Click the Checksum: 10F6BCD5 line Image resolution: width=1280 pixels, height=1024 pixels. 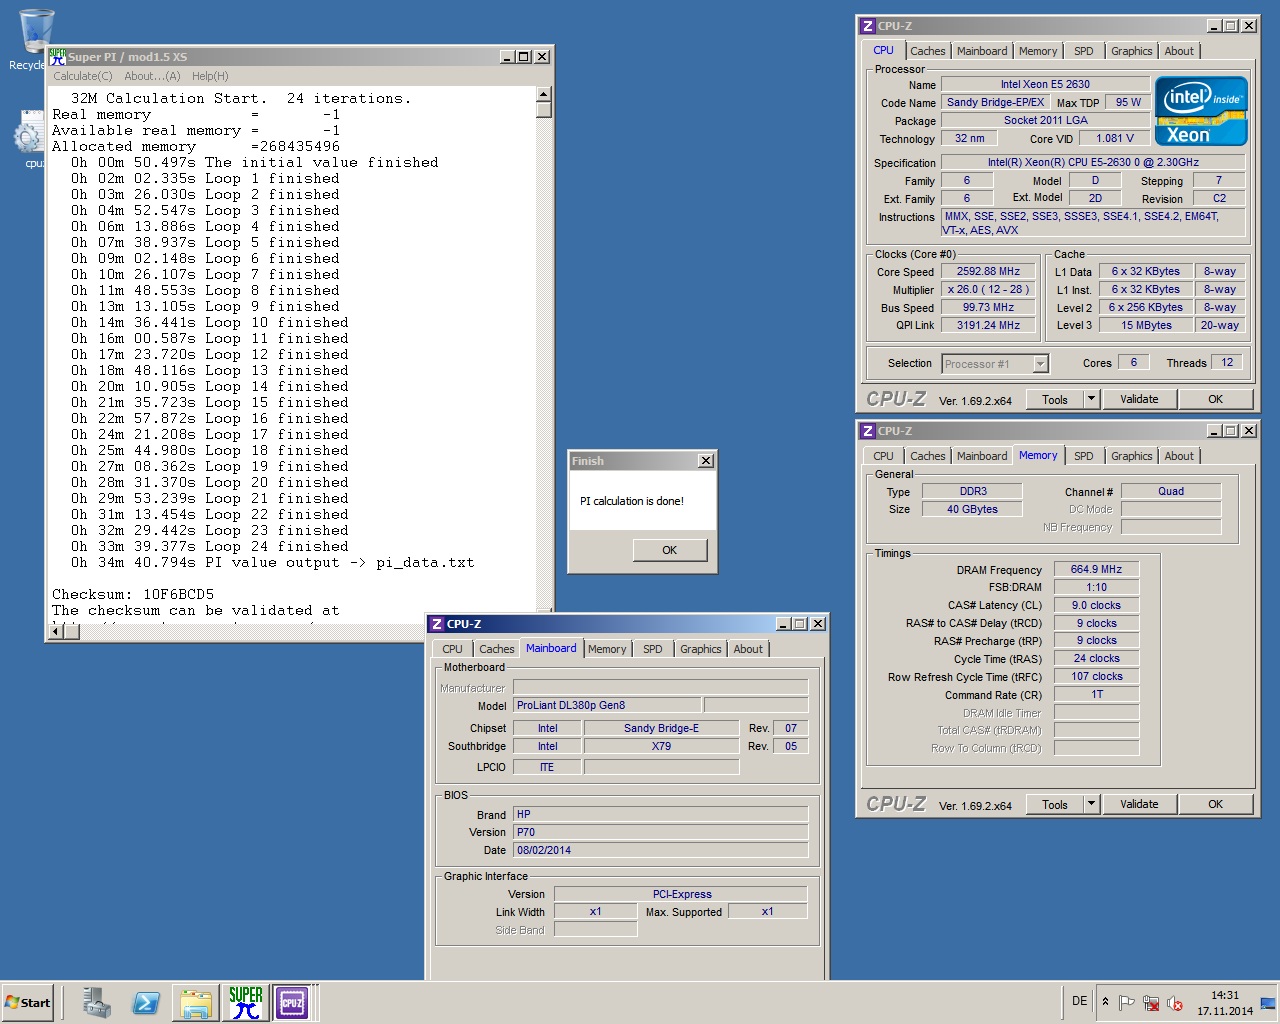pos(133,594)
